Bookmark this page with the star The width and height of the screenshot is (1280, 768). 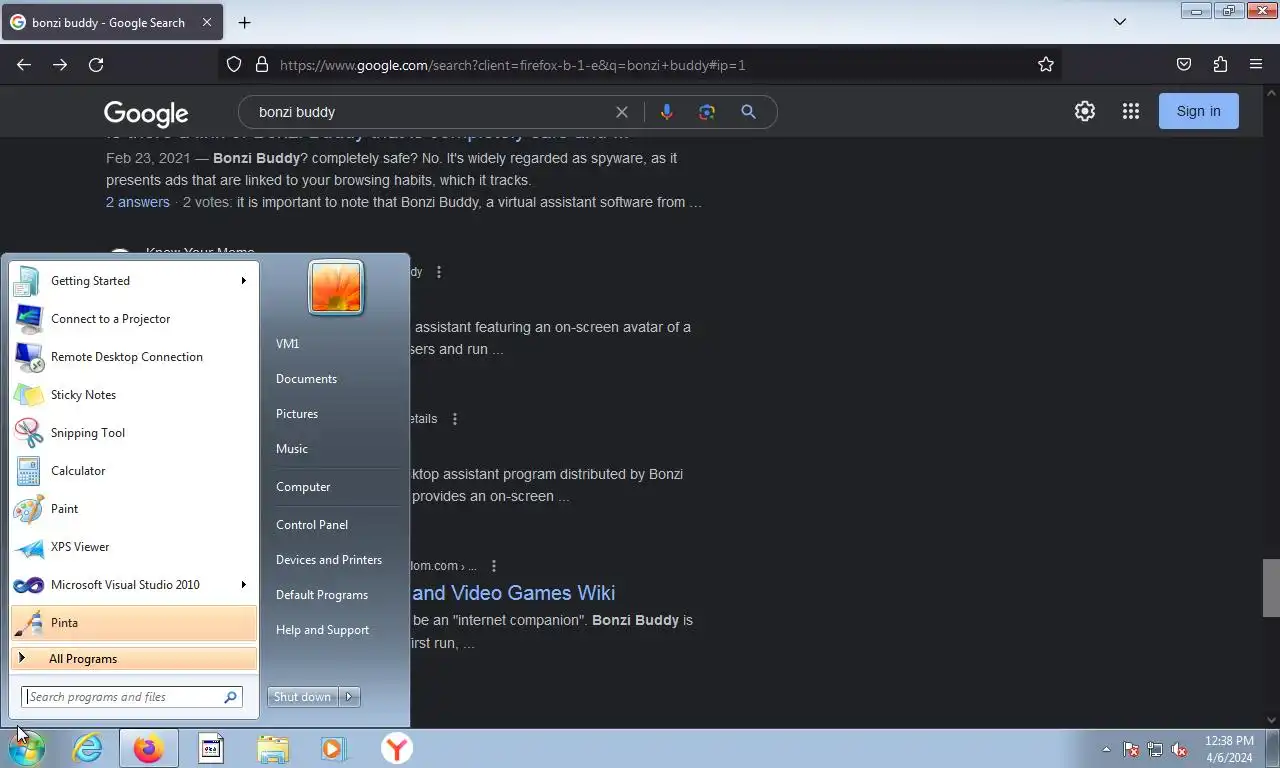[x=1046, y=65]
